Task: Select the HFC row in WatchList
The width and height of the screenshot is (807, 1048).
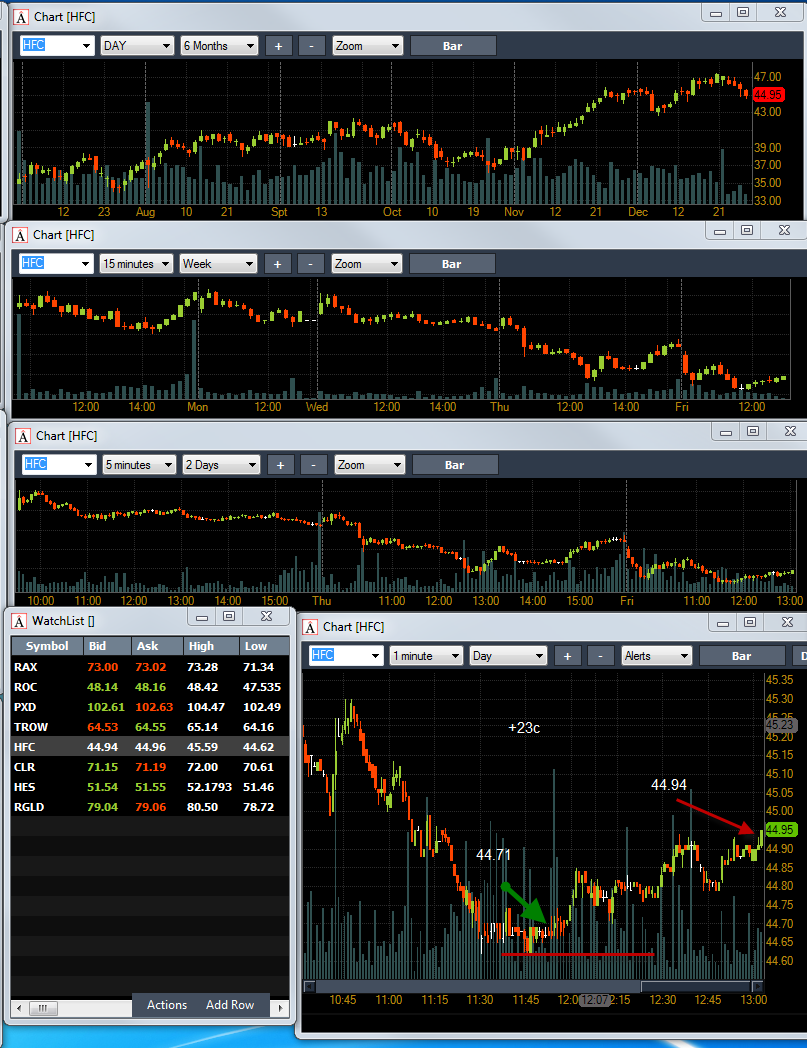Action: point(150,747)
